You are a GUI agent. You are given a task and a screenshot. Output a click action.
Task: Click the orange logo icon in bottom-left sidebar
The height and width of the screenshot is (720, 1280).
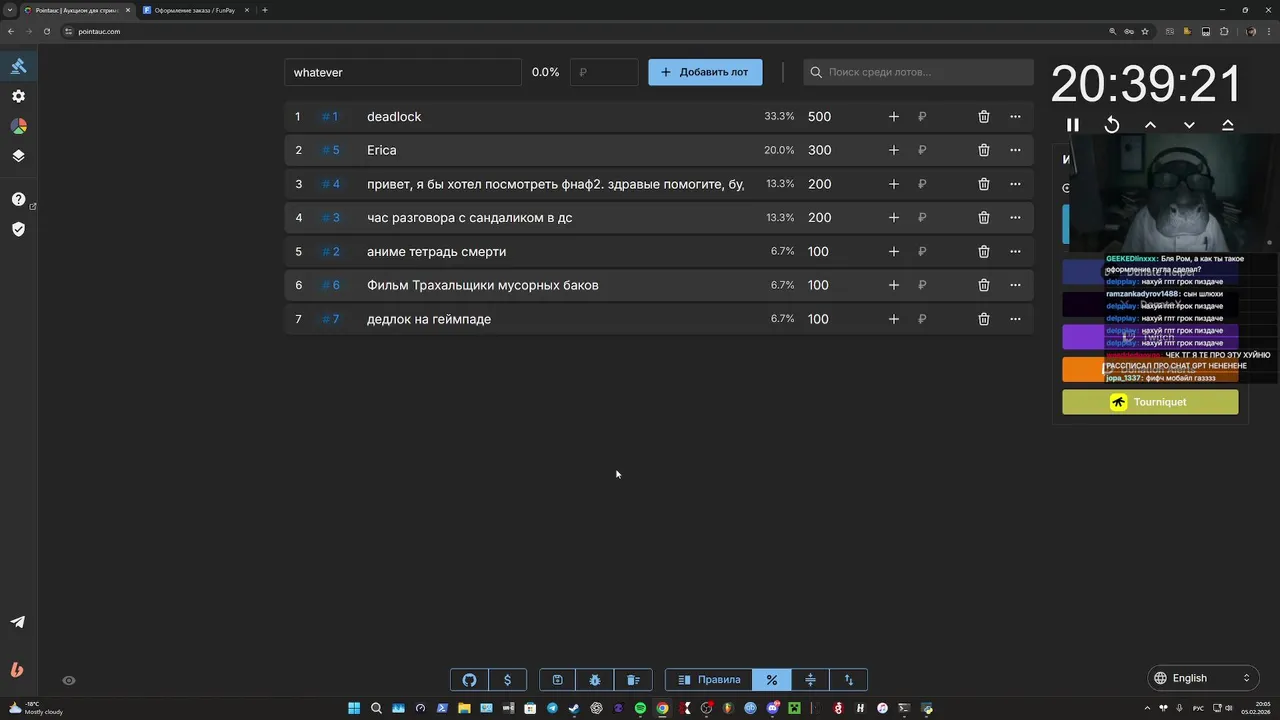click(17, 670)
